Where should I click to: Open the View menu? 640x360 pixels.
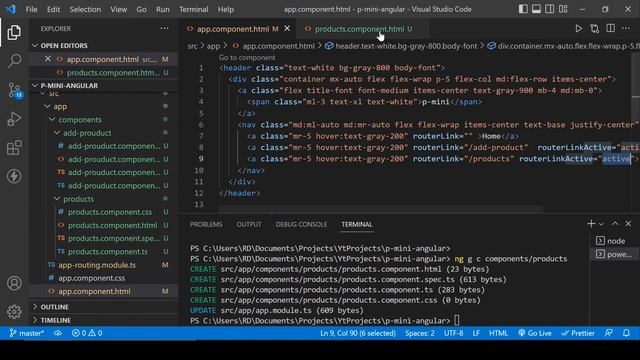[x=118, y=9]
